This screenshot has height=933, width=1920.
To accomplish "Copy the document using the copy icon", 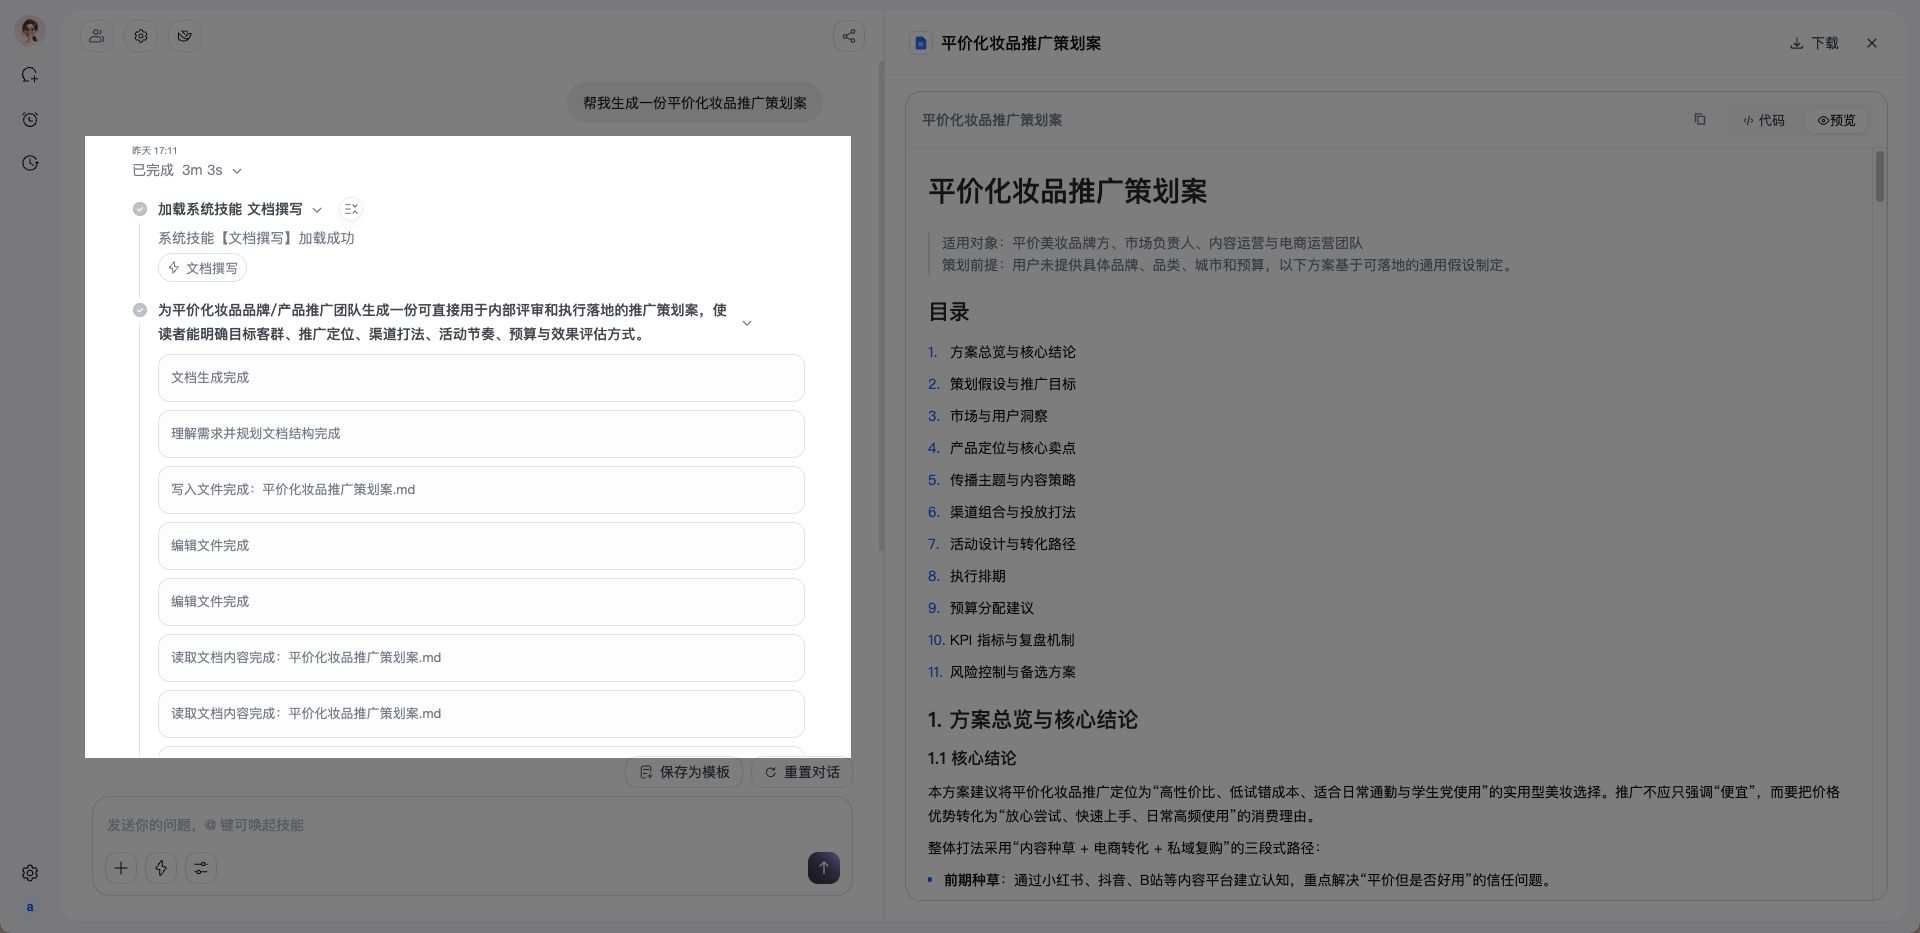I will 1700,120.
